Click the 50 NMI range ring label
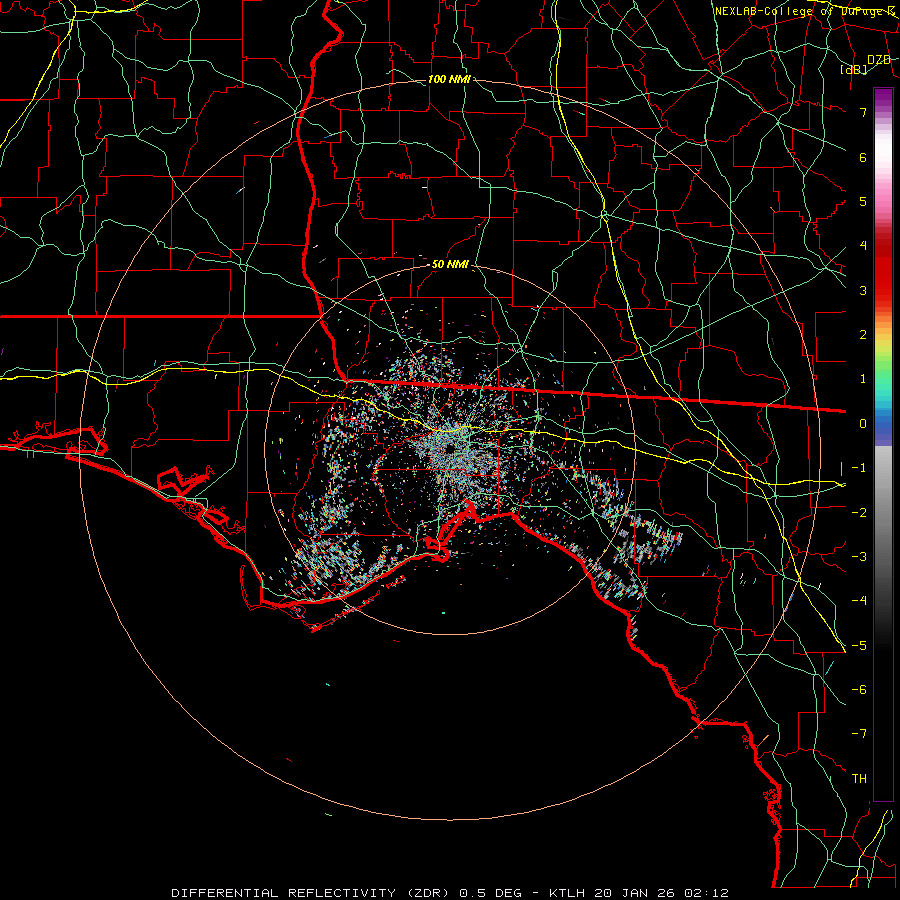 450,264
